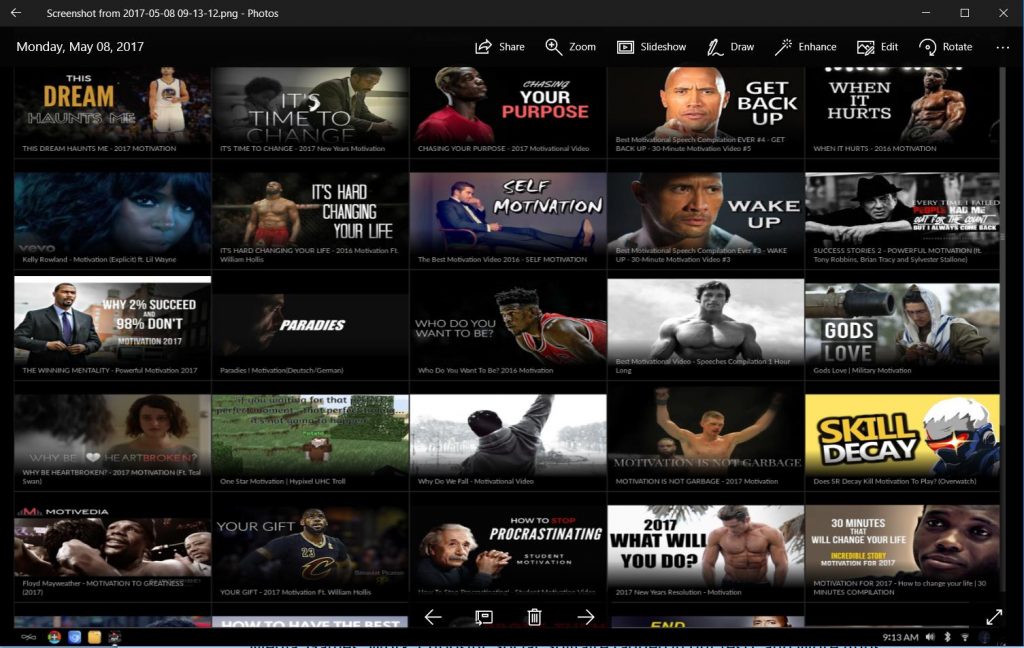Maximize the Photos window
Image resolution: width=1024 pixels, height=648 pixels.
coord(964,13)
